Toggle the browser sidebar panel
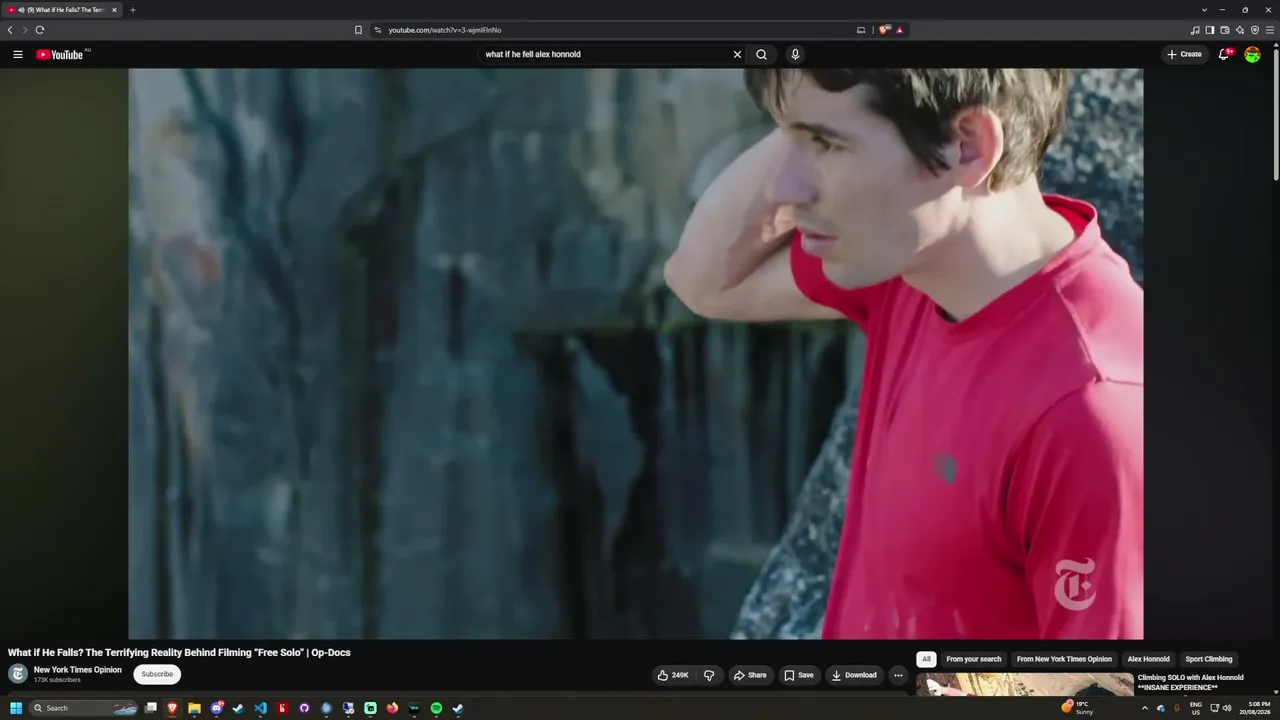Screen dimensions: 1280x720 1210,30
